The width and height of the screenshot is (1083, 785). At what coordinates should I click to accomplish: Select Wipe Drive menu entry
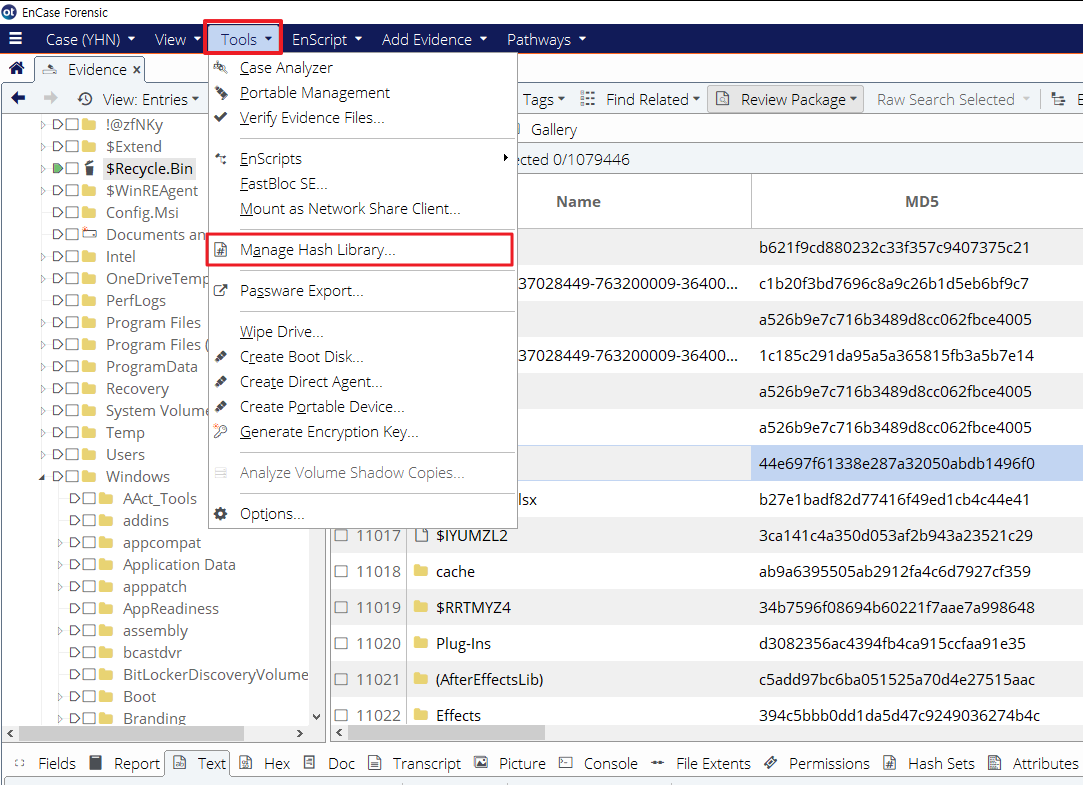tap(281, 331)
